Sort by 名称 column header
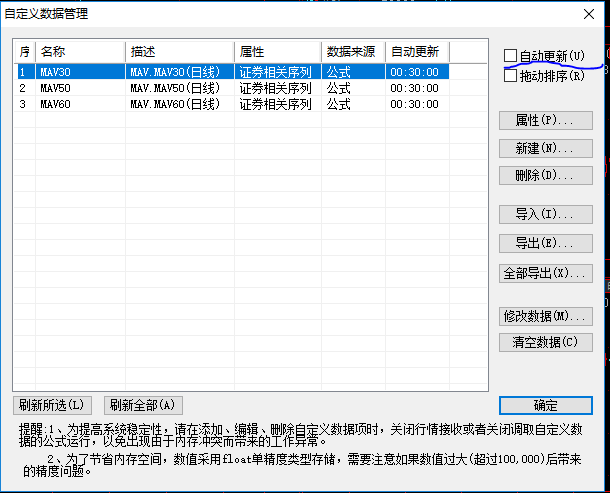The image size is (610, 493). coord(81,52)
